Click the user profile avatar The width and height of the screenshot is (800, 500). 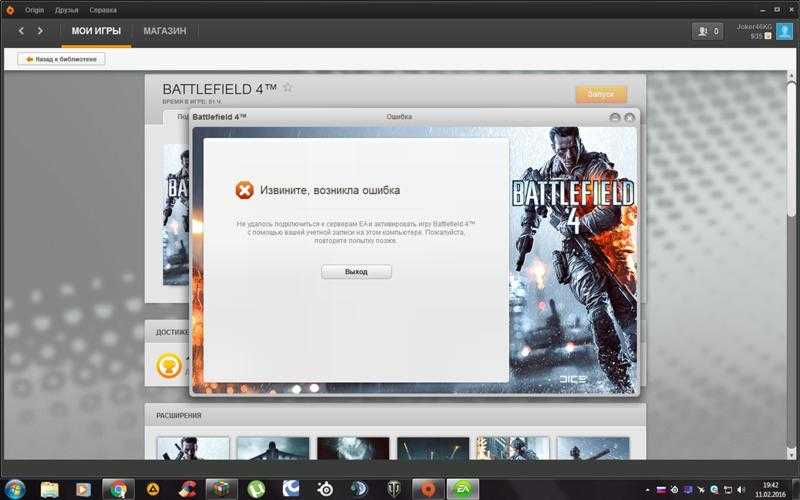[x=784, y=31]
